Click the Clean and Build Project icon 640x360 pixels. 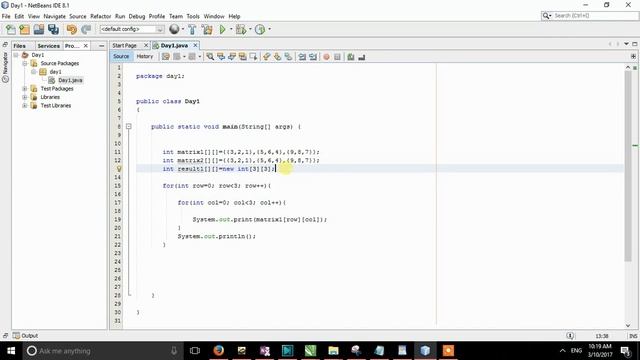point(207,29)
